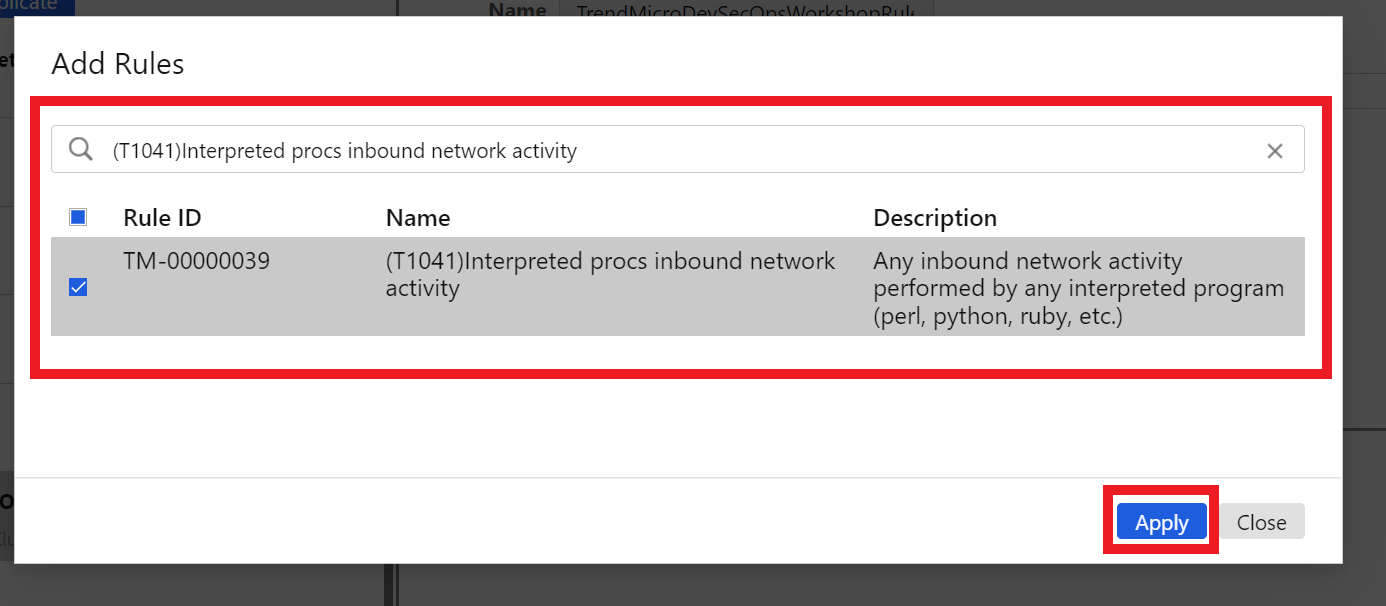Click the dimmed backdrop right of the dialog
The image size is (1386, 606).
click(x=1364, y=300)
